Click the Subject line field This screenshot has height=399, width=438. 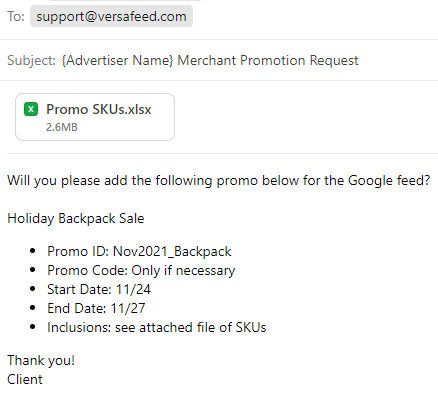(x=219, y=60)
